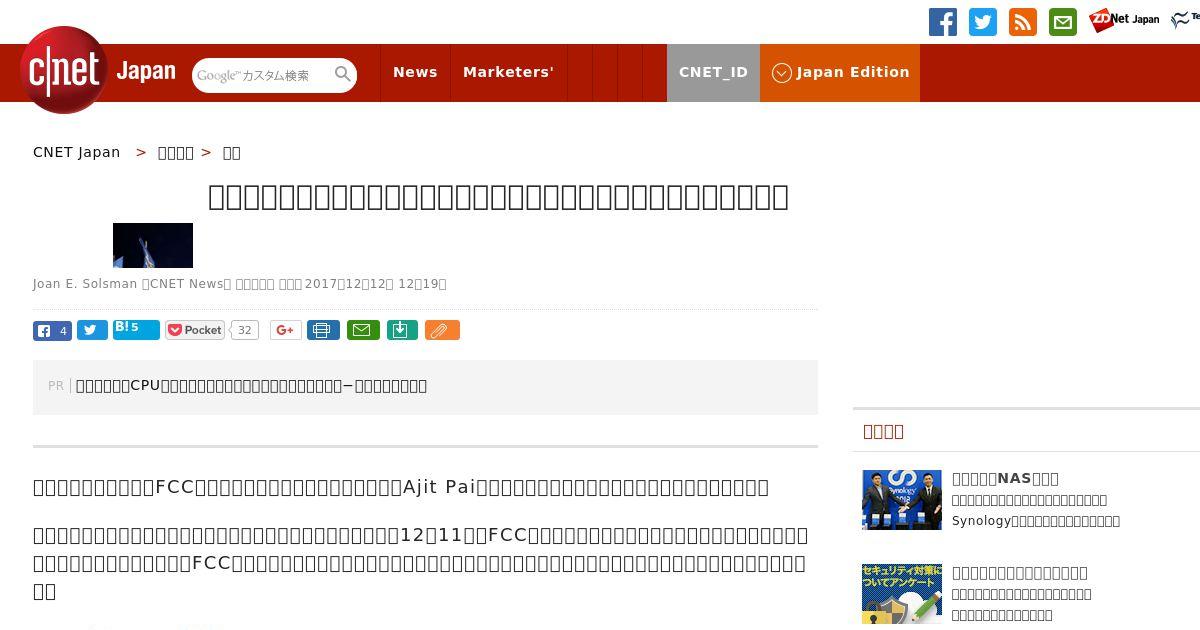This screenshot has height=630, width=1200.
Task: Share article on Google Plus
Action: (285, 330)
